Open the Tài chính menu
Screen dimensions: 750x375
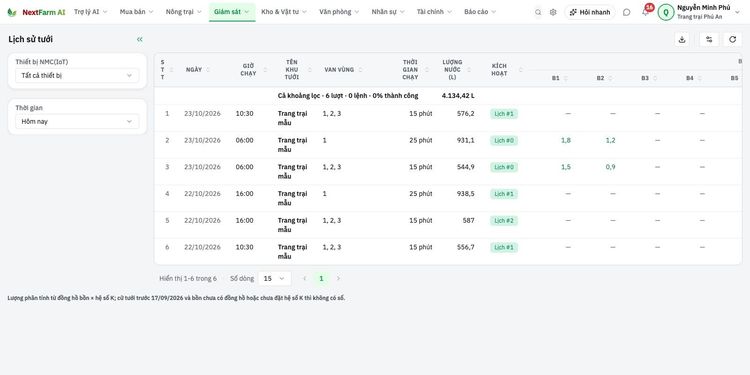[x=434, y=12]
